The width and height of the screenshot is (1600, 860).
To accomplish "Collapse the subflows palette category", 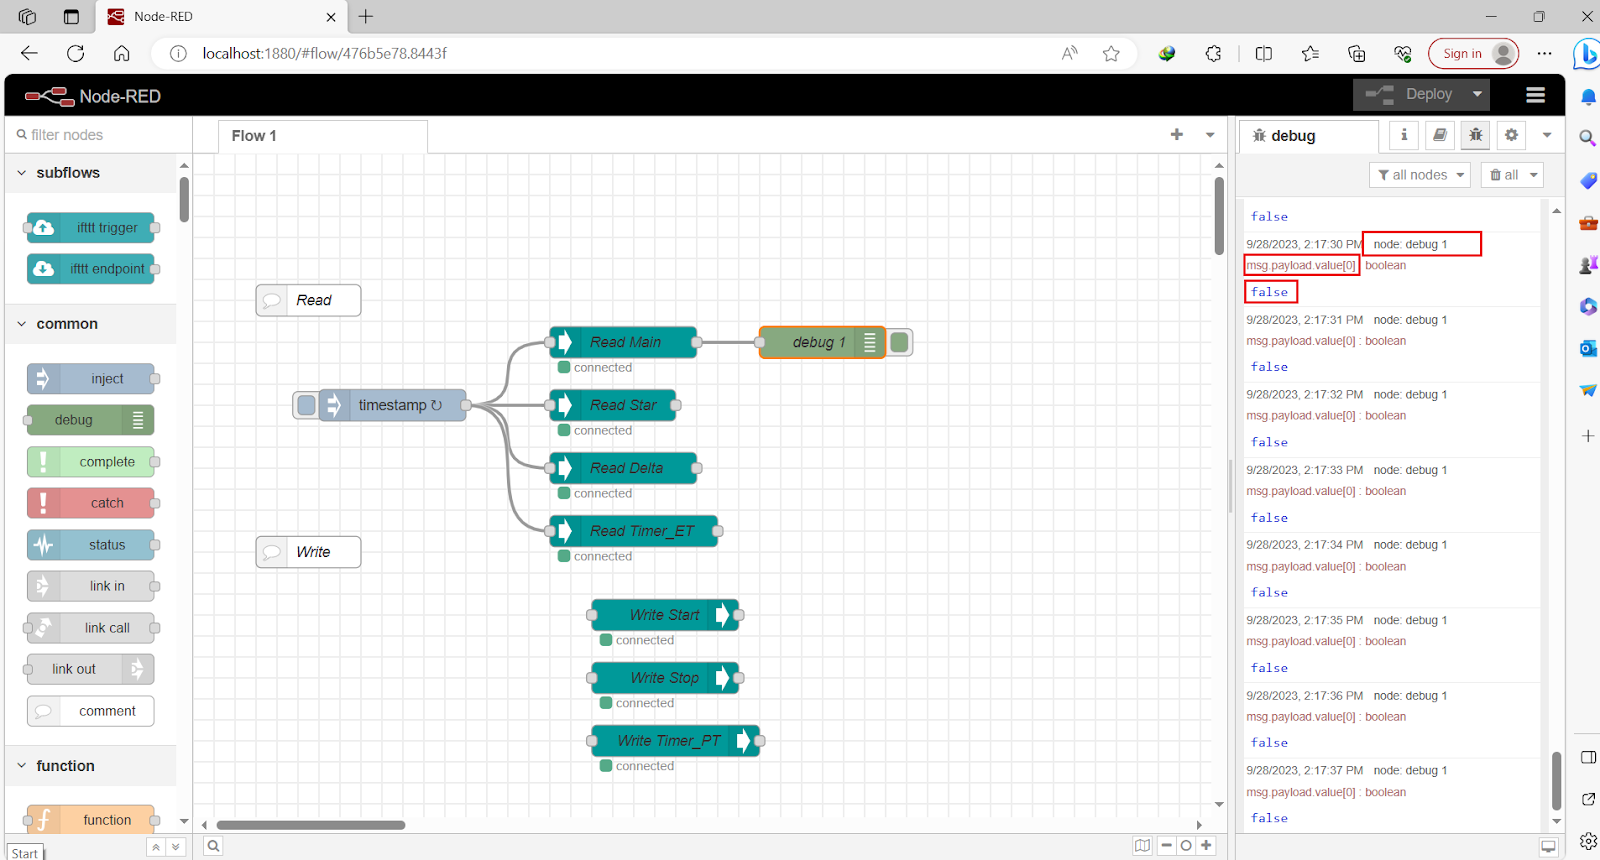I will [90, 172].
